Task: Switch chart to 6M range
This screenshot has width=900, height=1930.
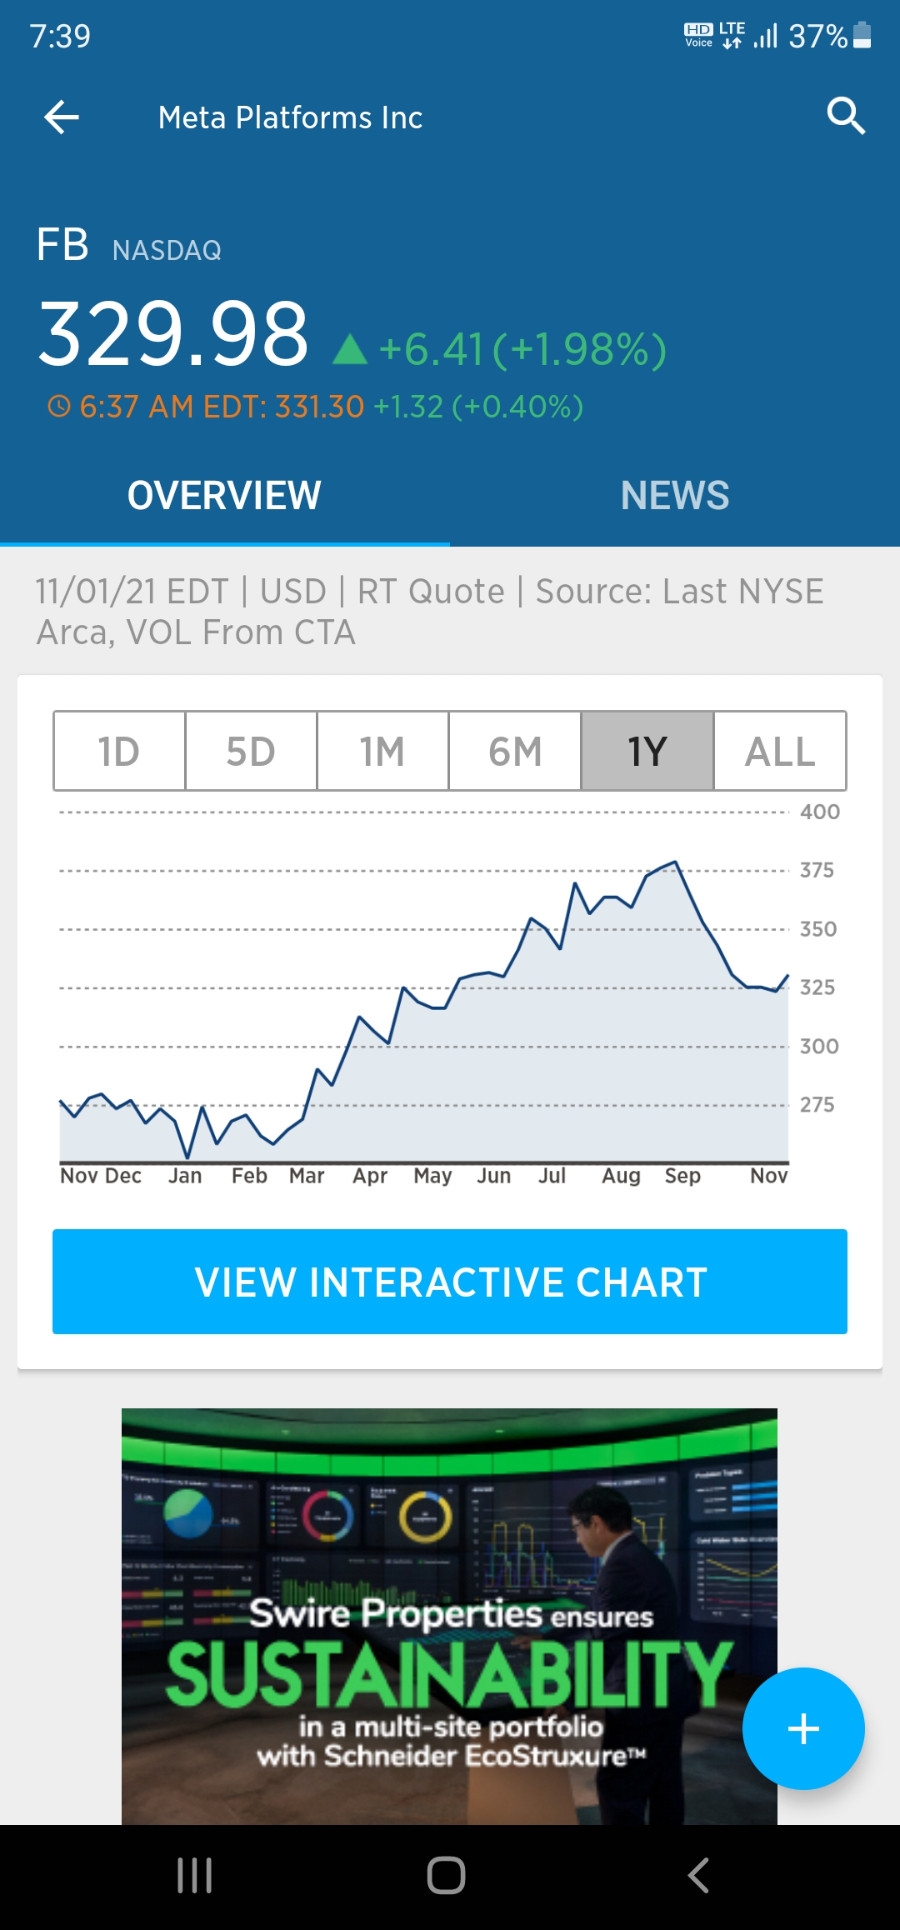Action: click(x=515, y=751)
